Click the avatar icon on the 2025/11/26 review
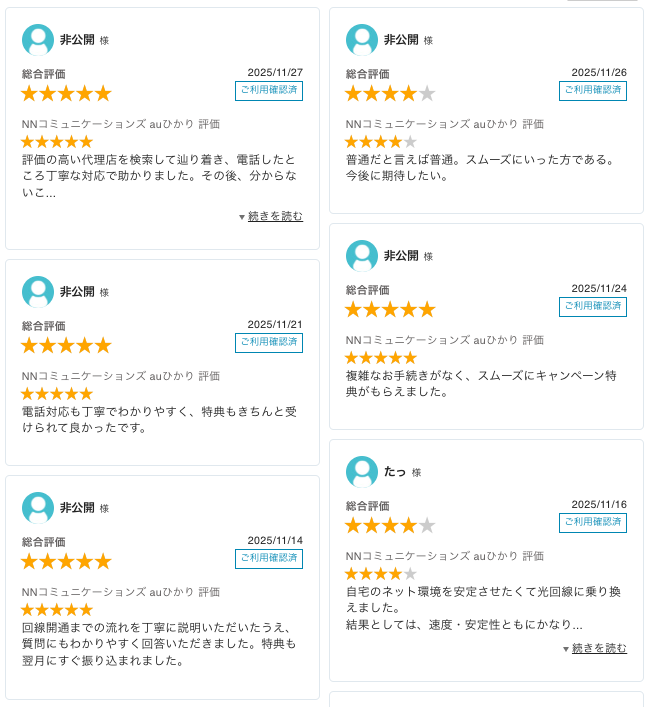This screenshot has height=707, width=651. point(362,40)
